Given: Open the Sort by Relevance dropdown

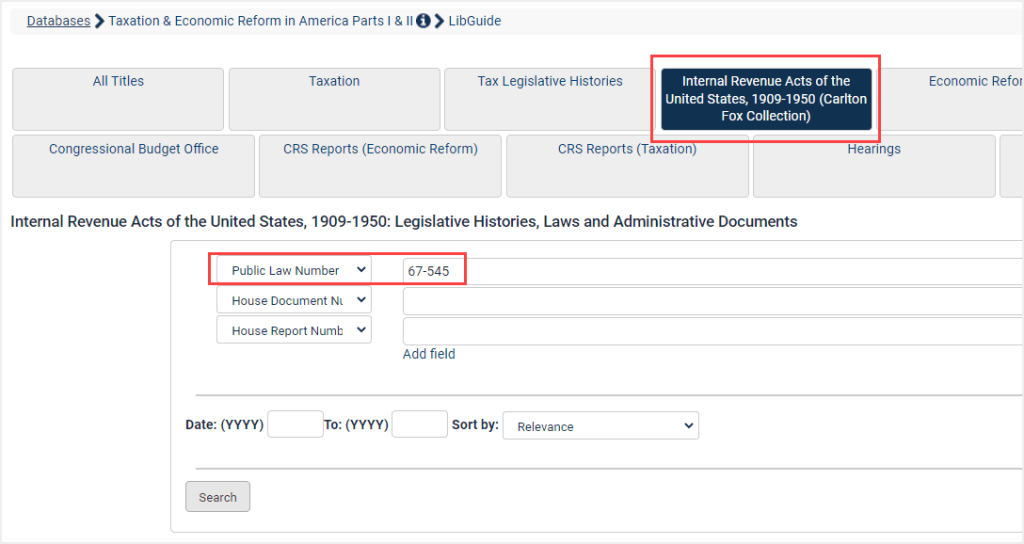Looking at the screenshot, I should [x=601, y=426].
